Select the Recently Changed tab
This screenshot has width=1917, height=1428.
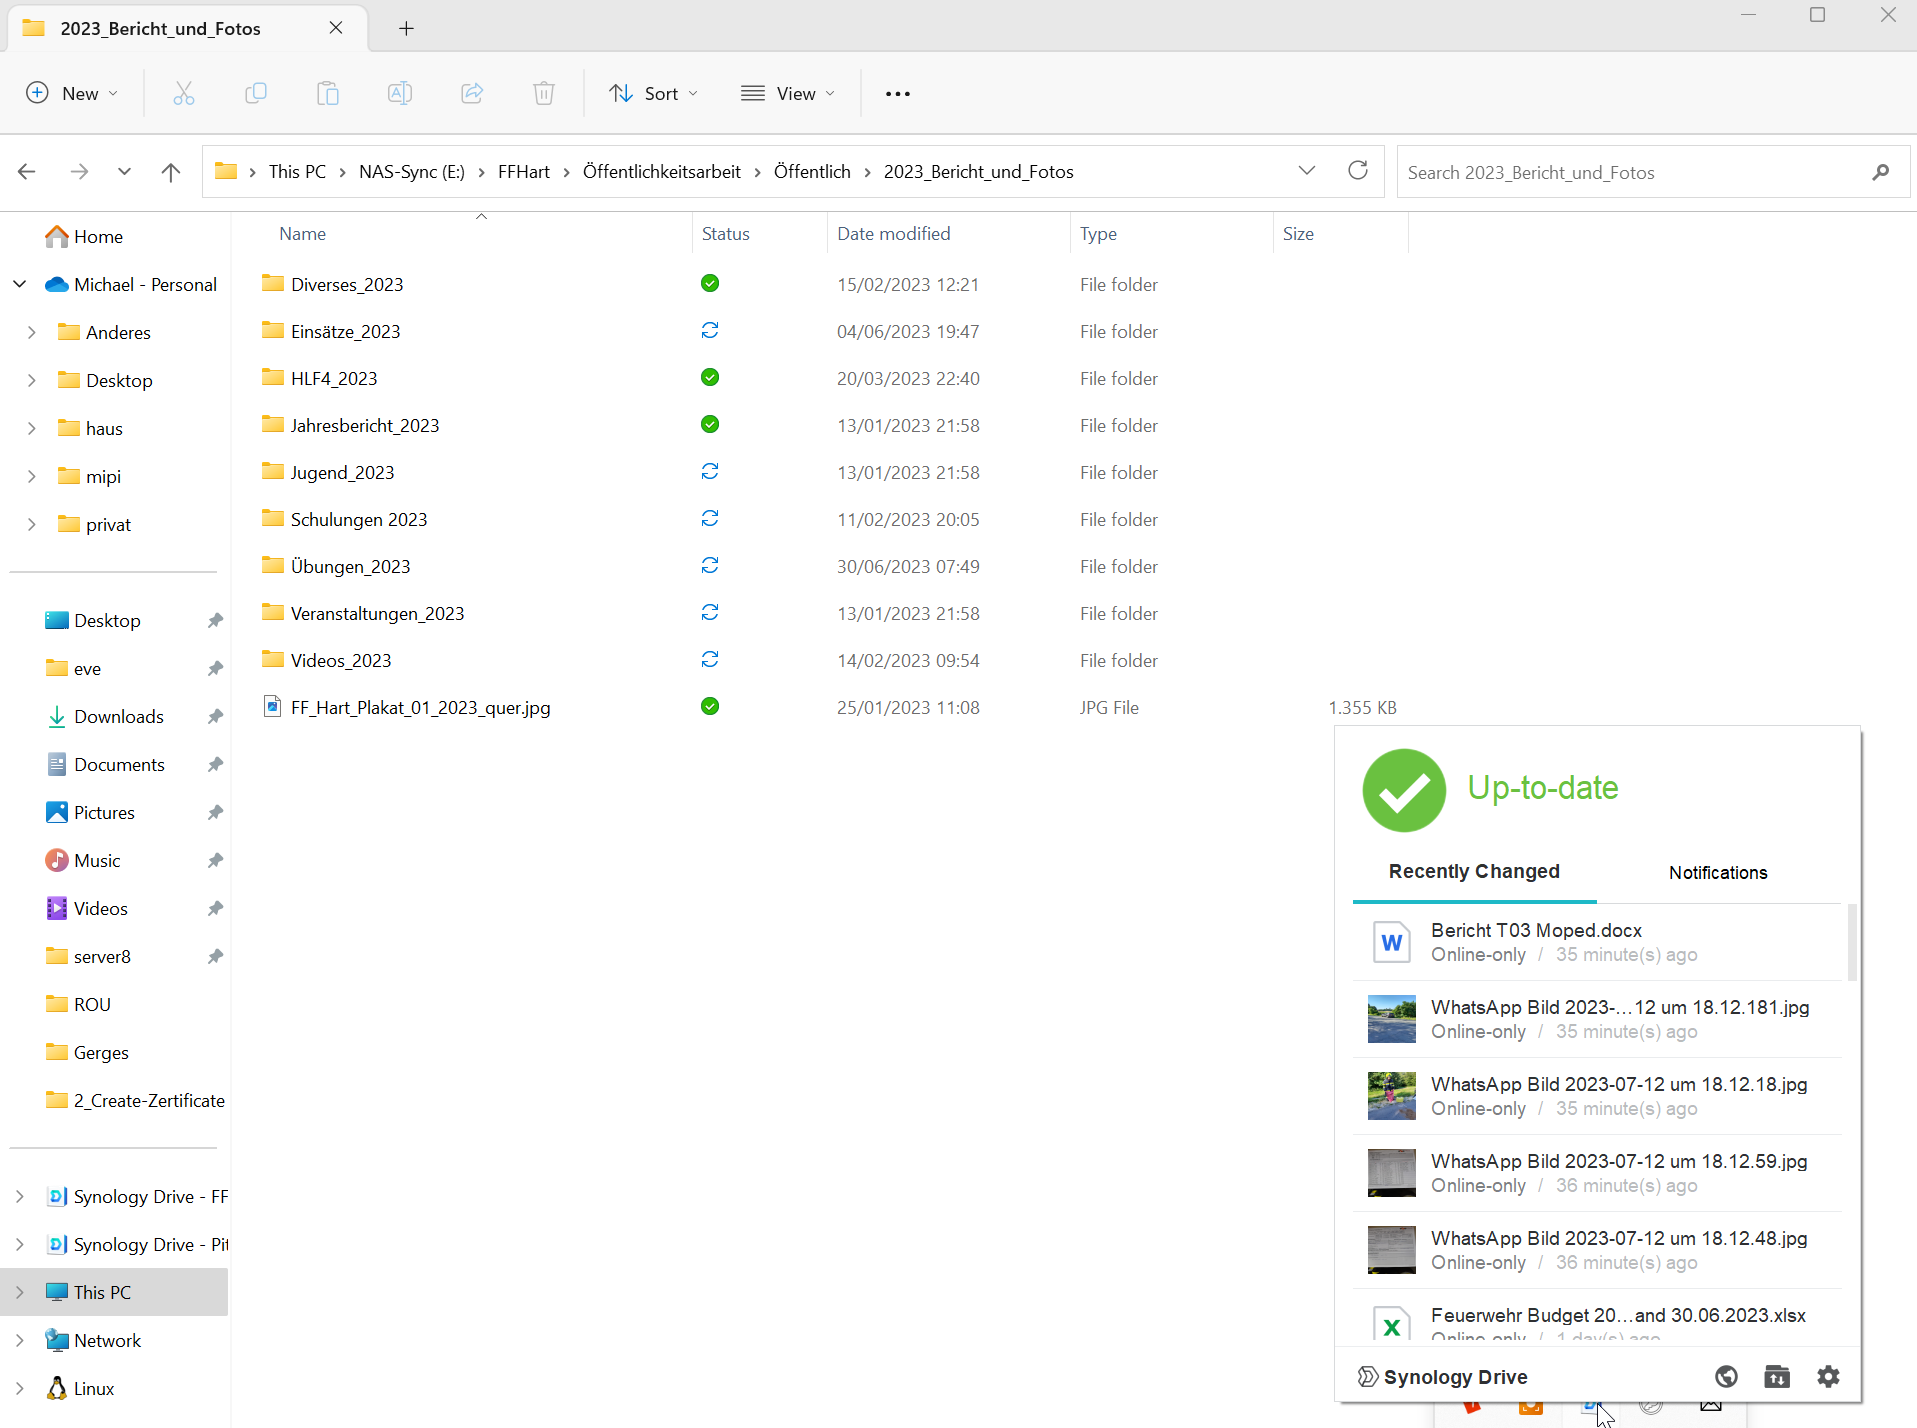[x=1473, y=871]
